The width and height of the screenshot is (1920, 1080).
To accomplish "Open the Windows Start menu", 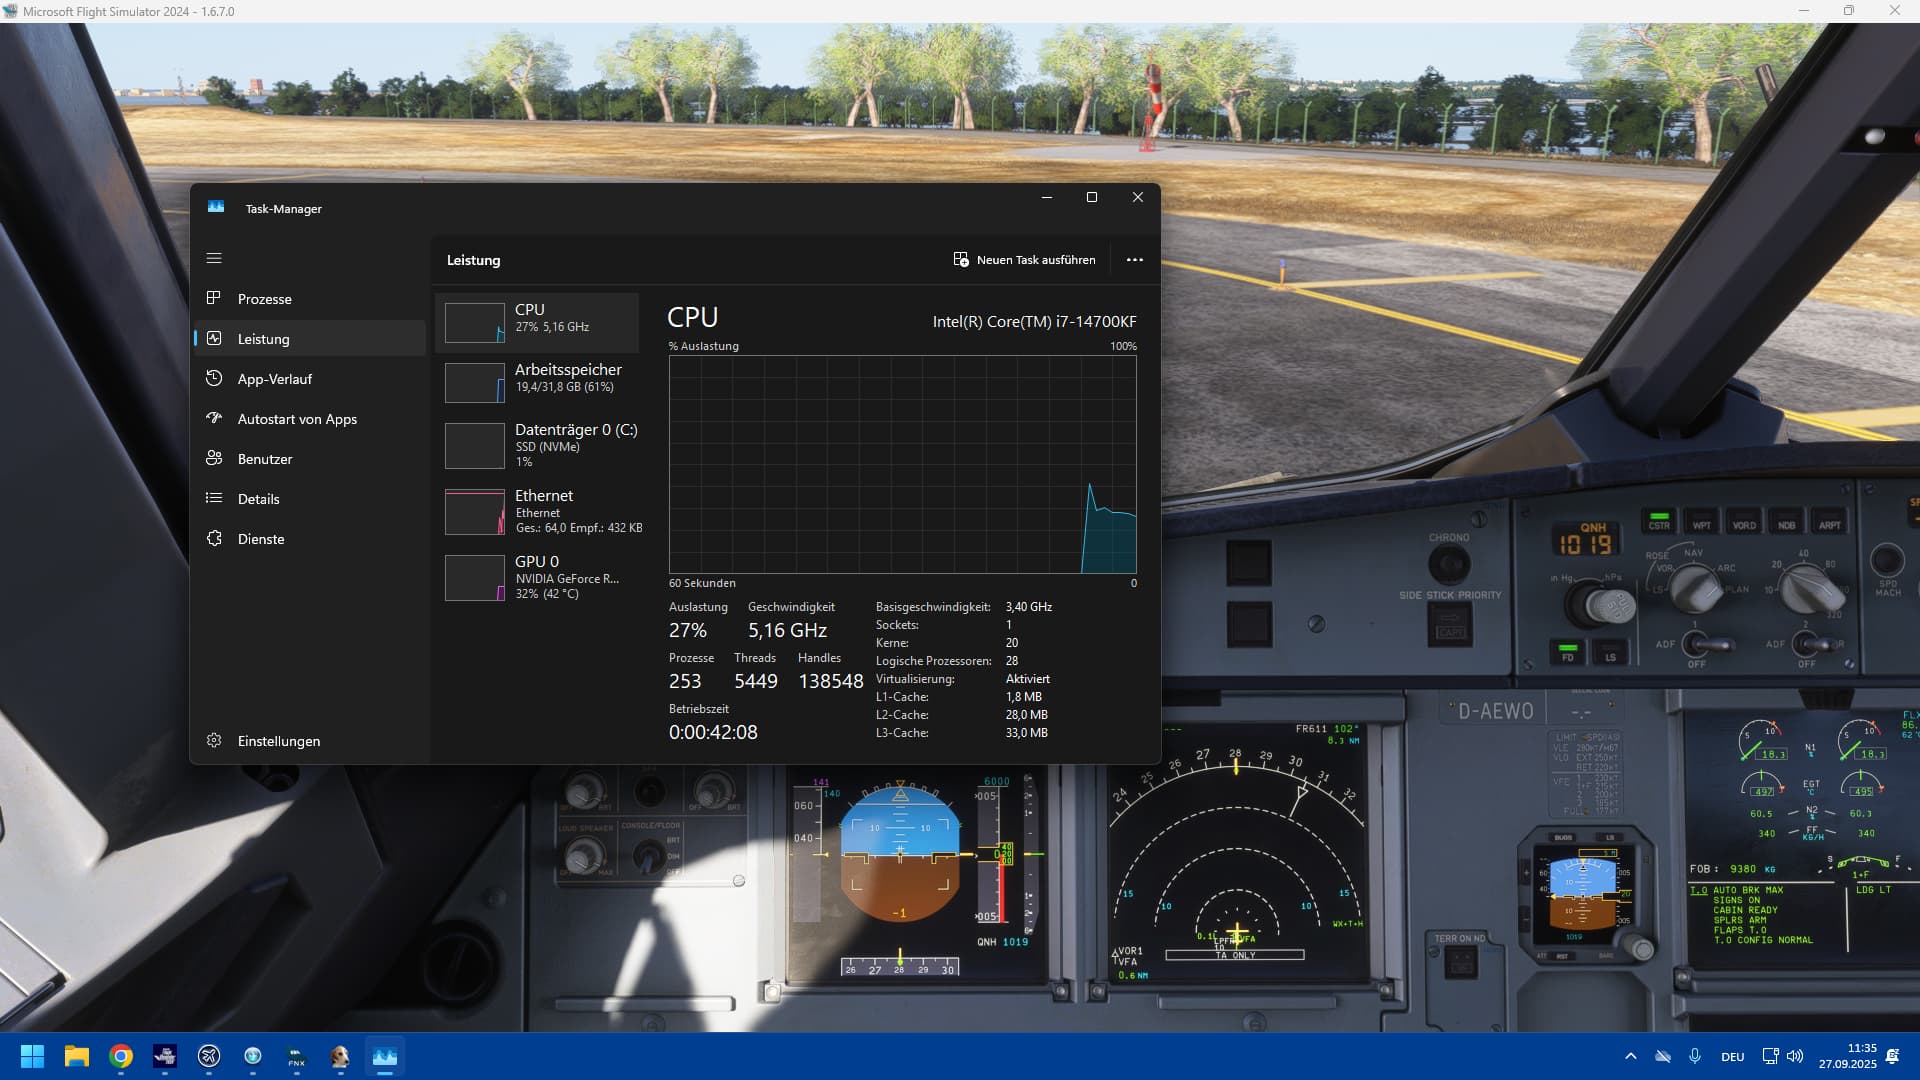I will tap(32, 1056).
